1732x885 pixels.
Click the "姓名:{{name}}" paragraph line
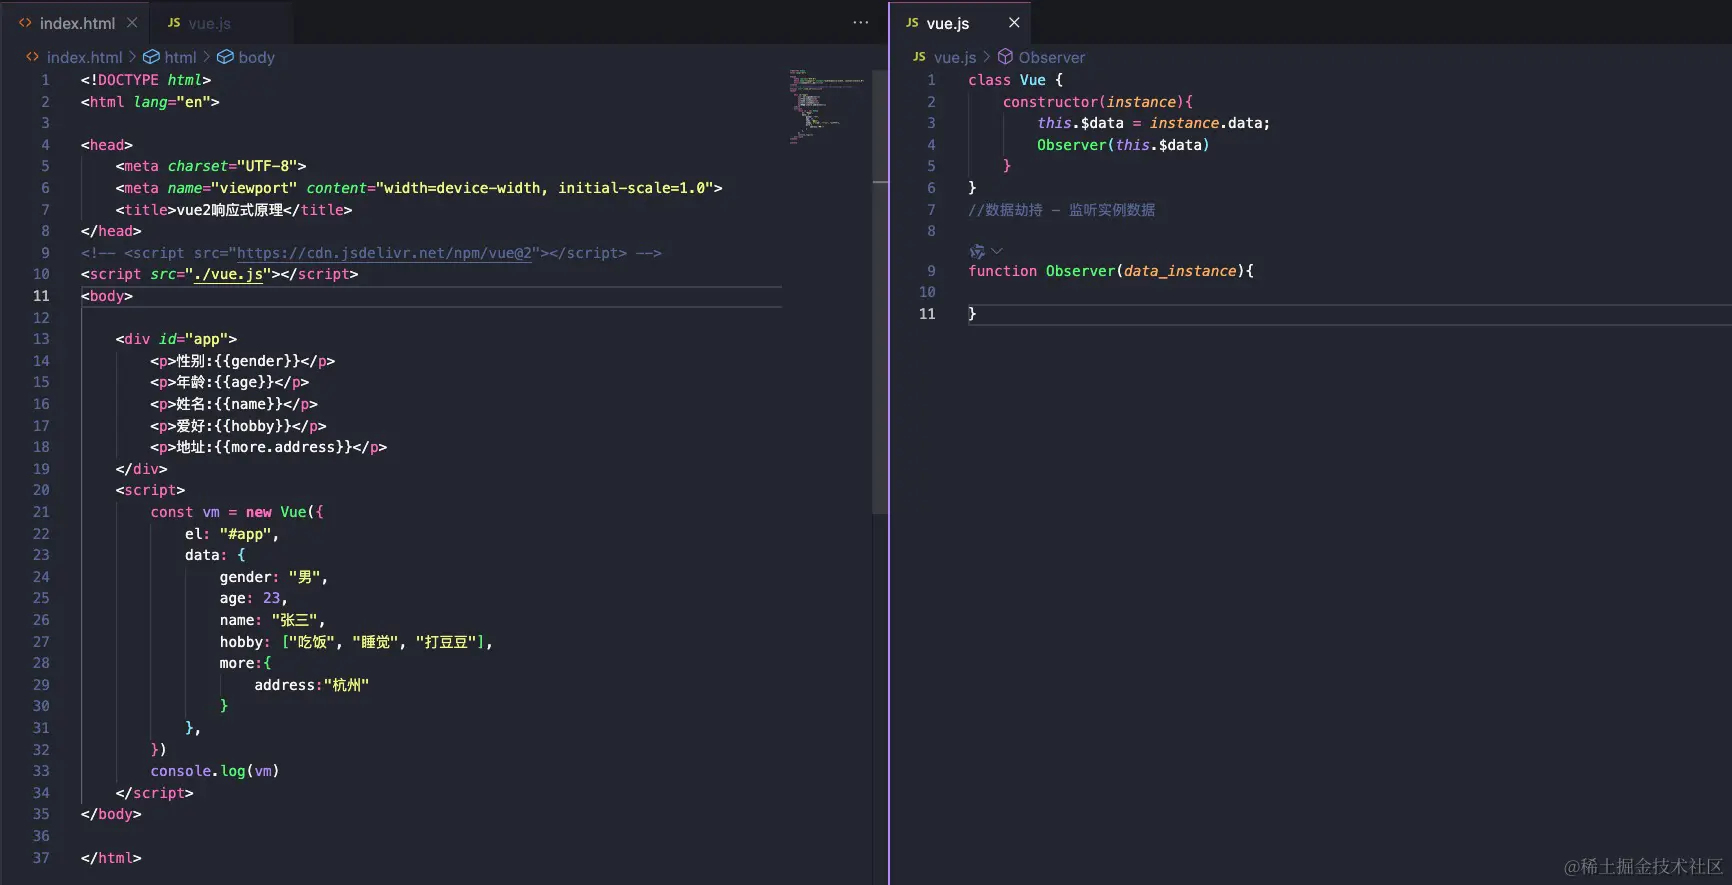click(x=234, y=404)
